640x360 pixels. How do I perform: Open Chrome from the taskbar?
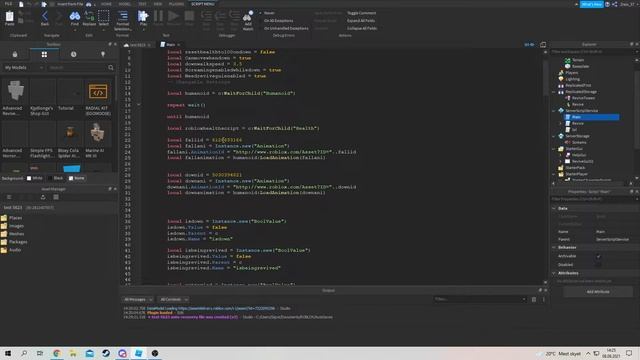click(56, 353)
